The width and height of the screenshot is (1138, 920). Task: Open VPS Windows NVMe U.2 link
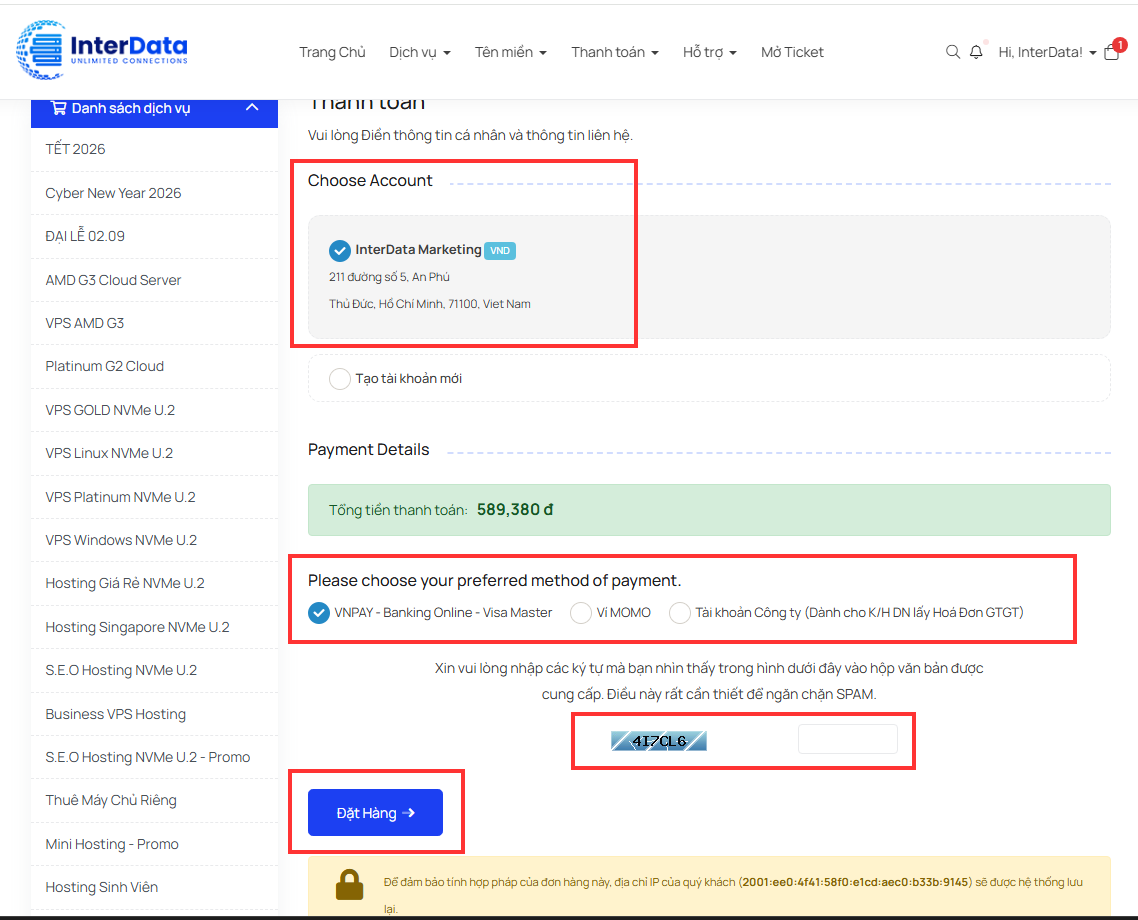121,541
